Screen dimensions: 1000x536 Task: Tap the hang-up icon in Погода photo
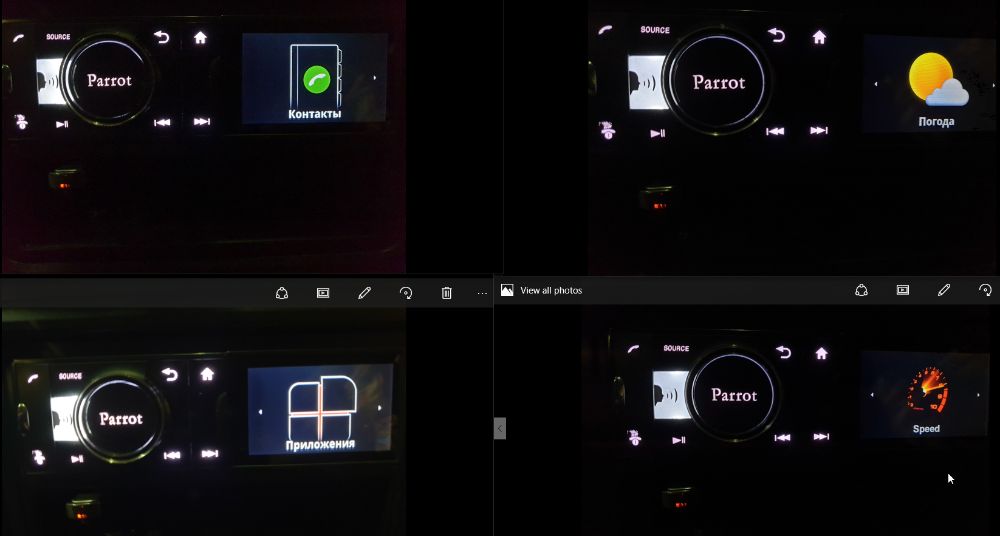(x=607, y=130)
